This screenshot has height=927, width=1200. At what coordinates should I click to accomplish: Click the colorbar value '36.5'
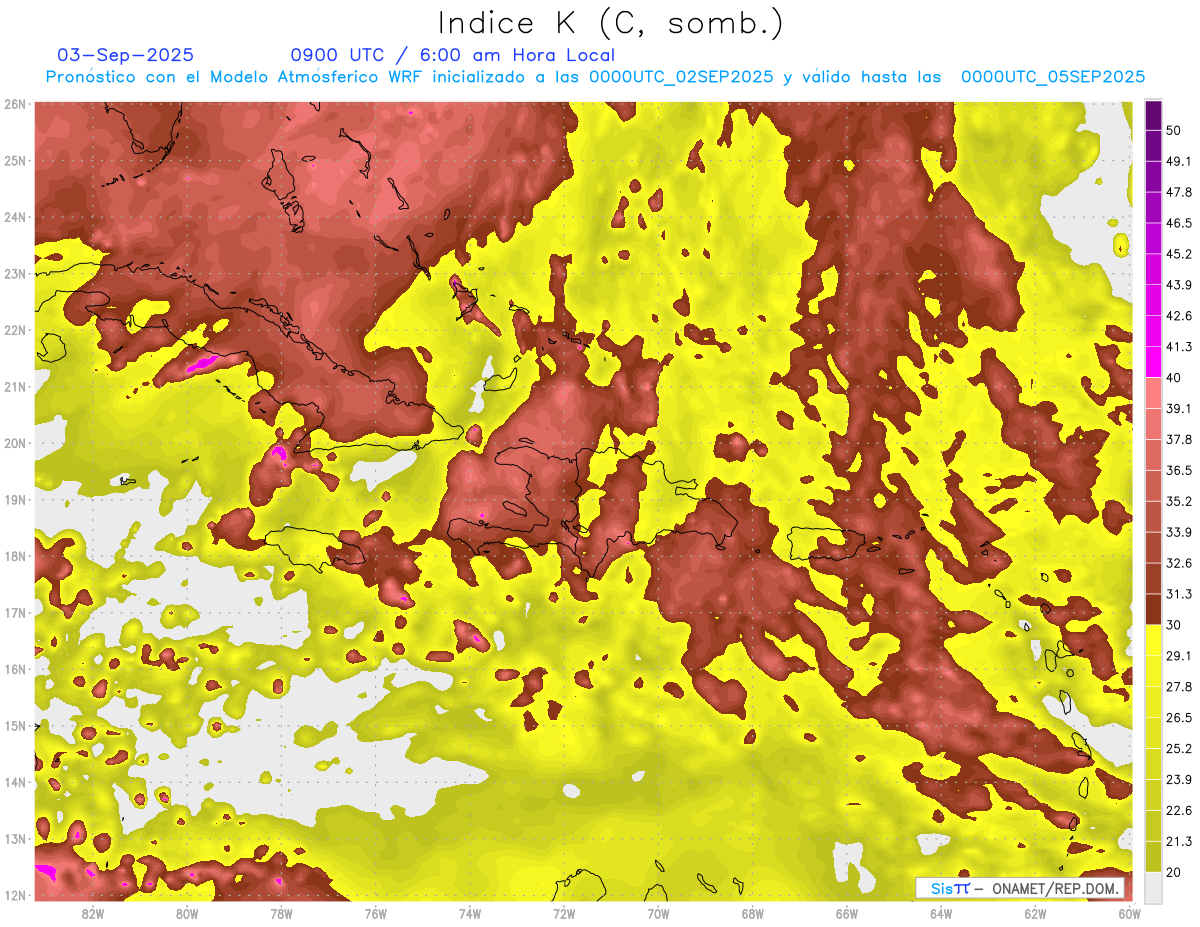1178,470
